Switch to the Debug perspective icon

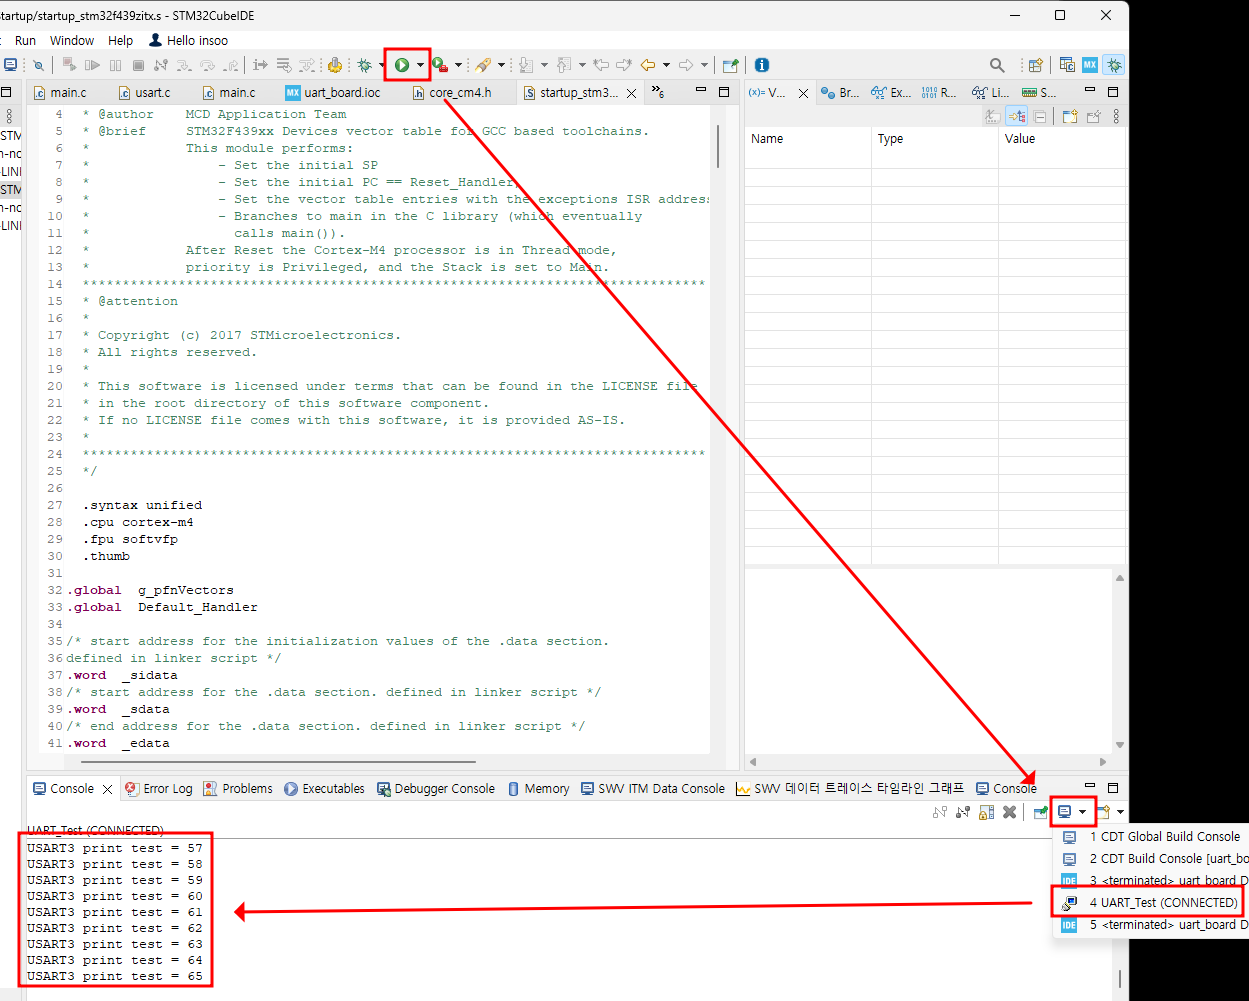coord(1113,65)
